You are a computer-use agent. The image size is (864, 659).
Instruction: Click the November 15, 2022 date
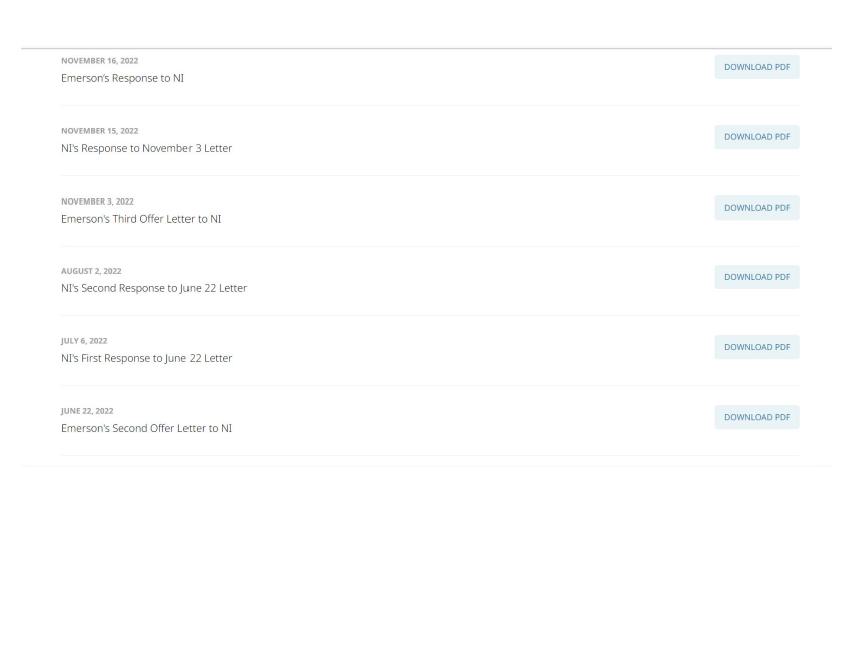tap(100, 131)
